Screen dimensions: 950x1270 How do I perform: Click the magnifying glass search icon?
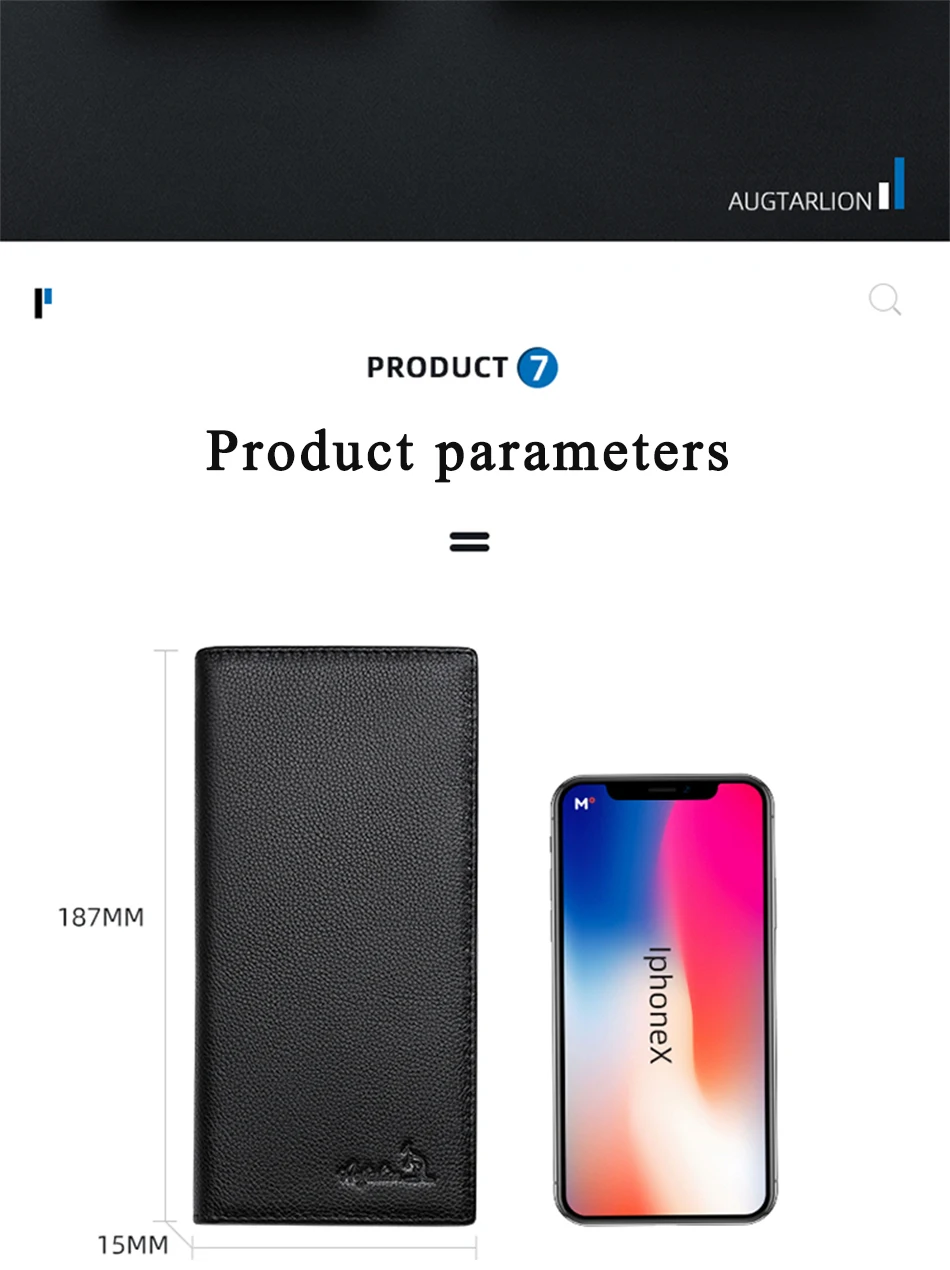coord(885,299)
